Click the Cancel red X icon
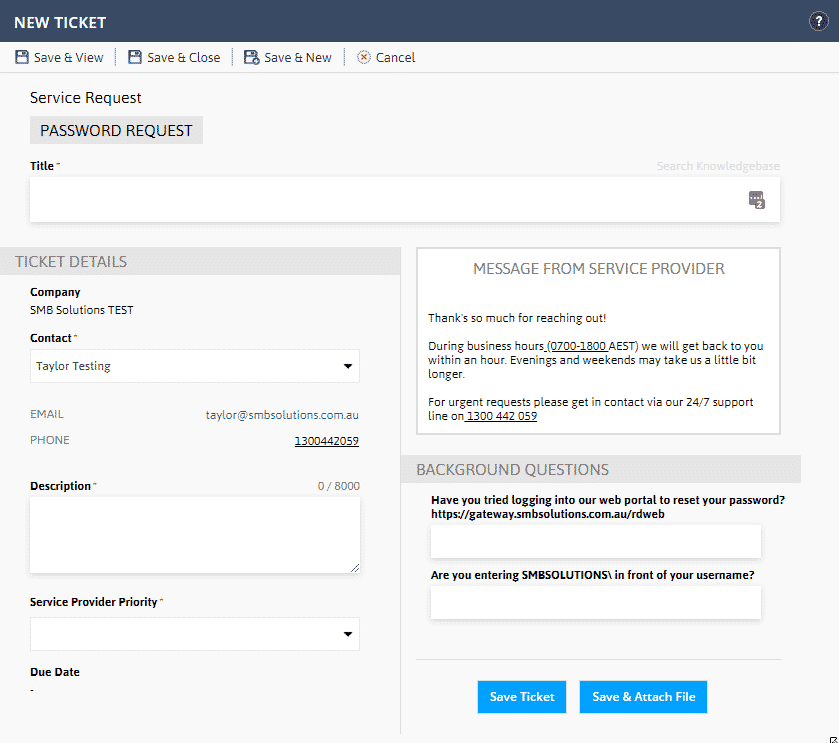Viewport: 839px width, 743px height. pyautogui.click(x=364, y=57)
